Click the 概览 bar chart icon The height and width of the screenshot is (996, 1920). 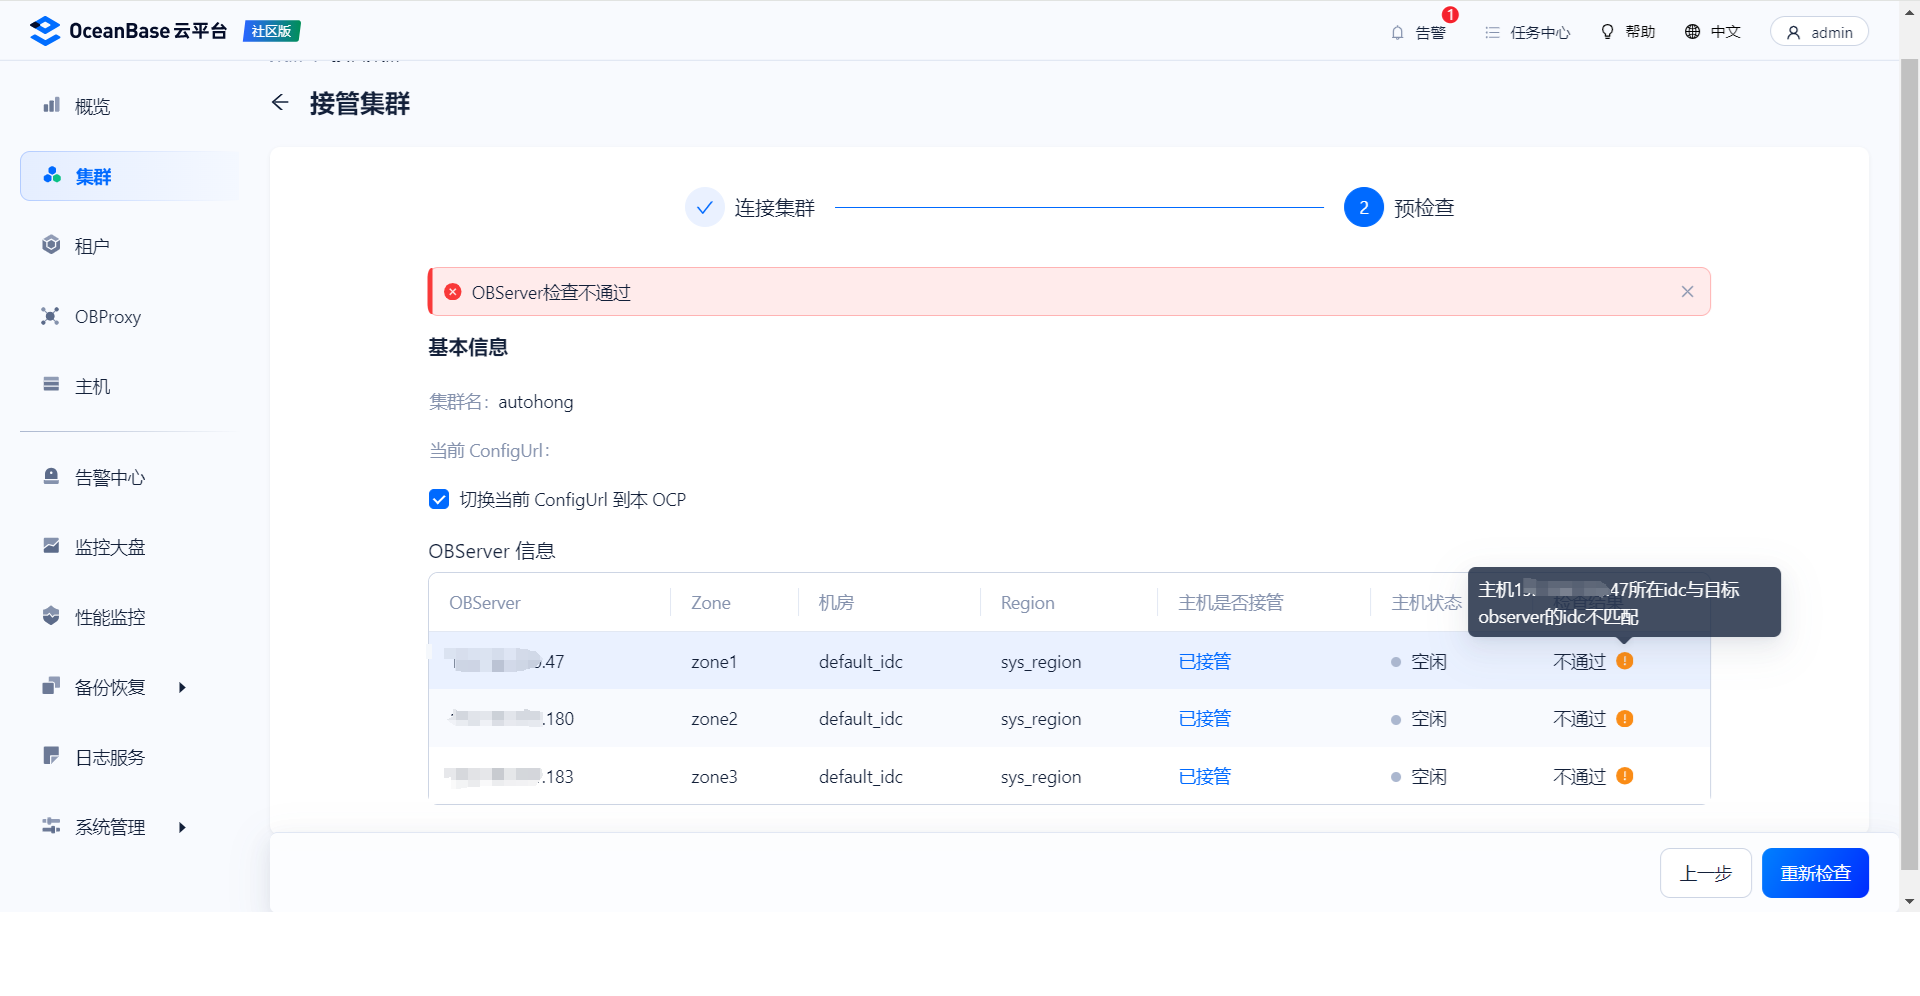tap(51, 105)
